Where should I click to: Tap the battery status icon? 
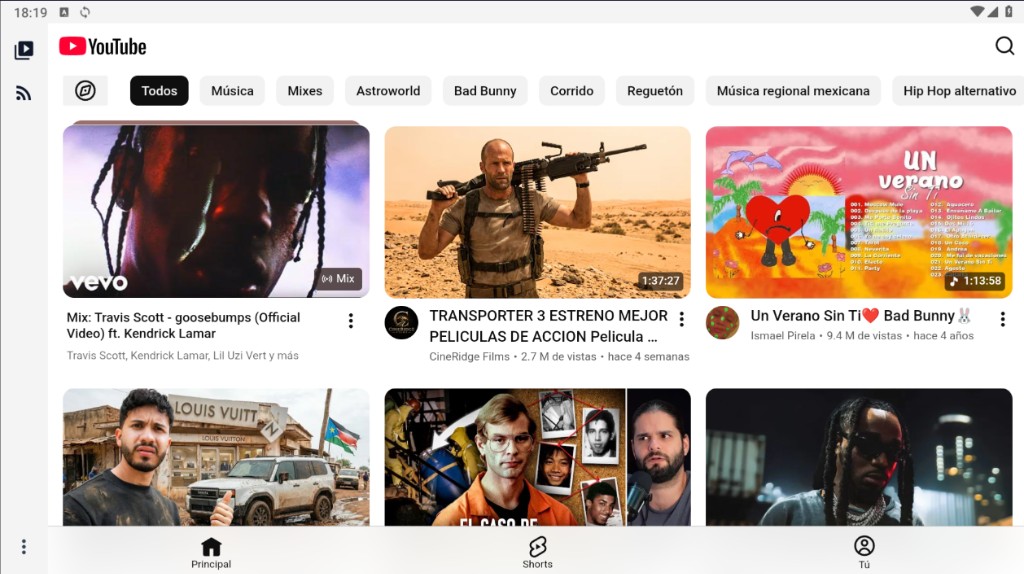(1009, 12)
